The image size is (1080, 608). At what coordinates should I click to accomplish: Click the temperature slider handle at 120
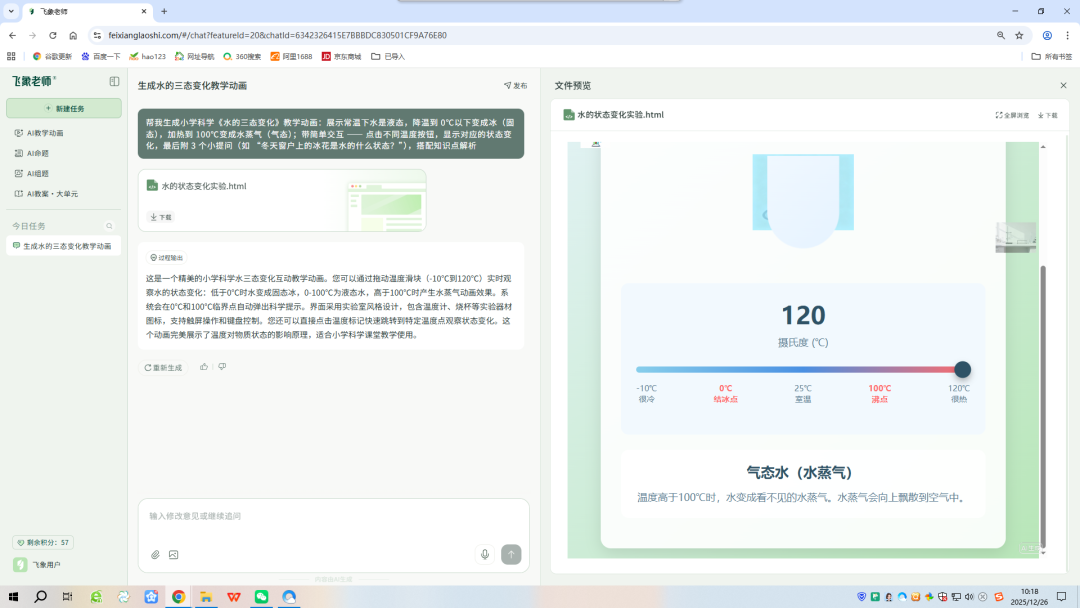pyautogui.click(x=962, y=369)
